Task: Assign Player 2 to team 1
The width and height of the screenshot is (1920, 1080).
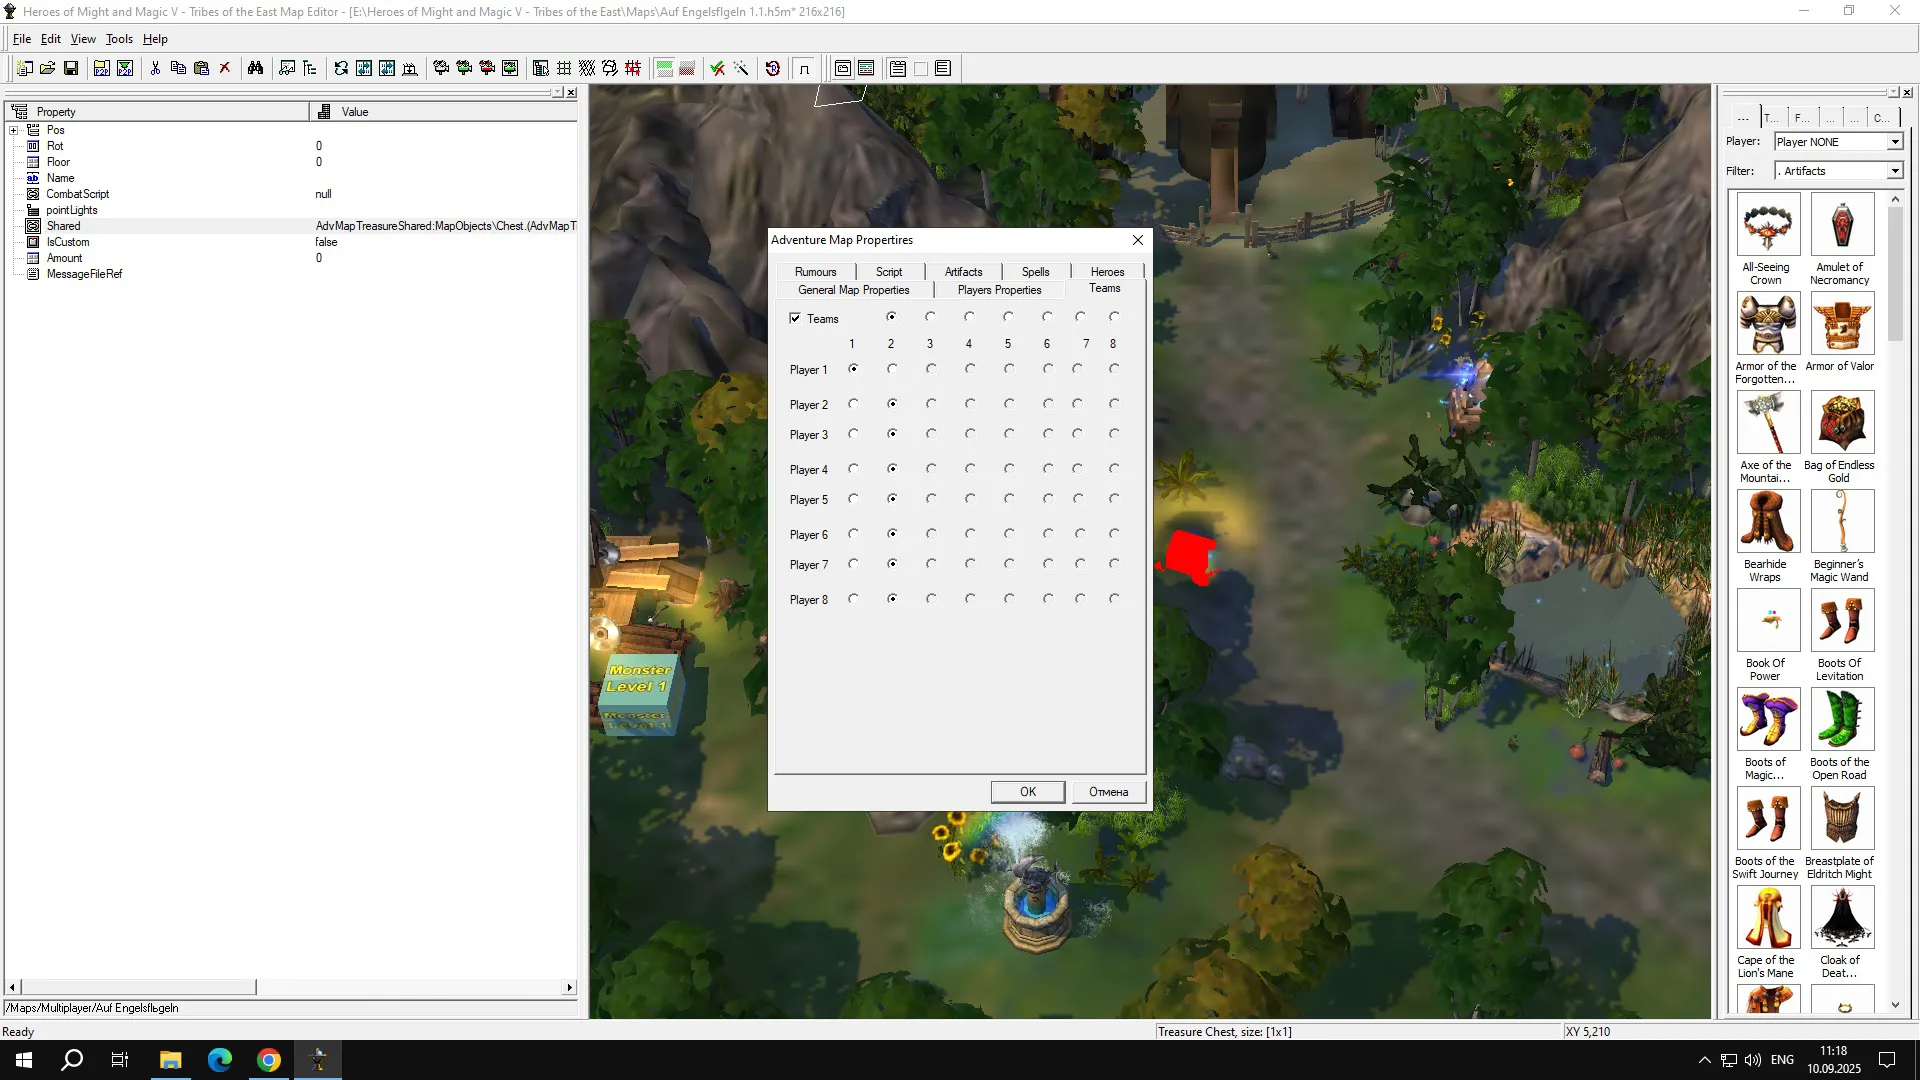Action: pyautogui.click(x=853, y=404)
